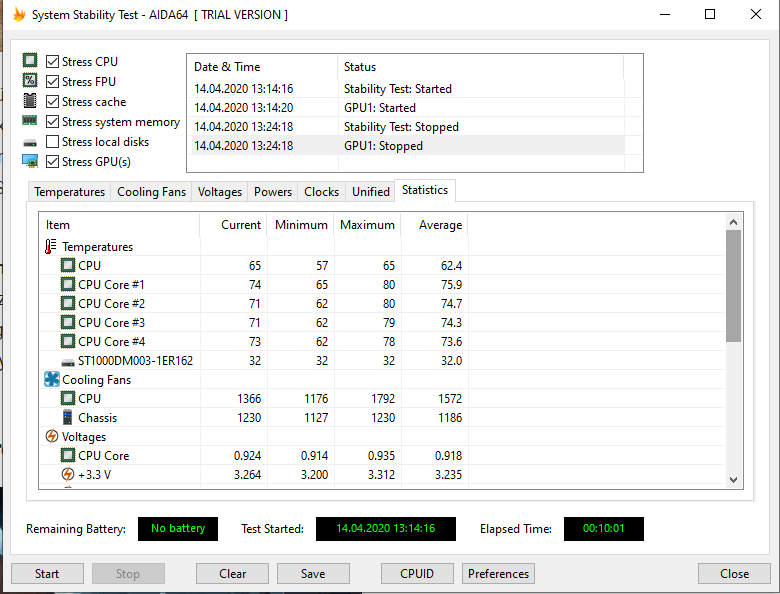Screen dimensions: 780x594
Task: Uncheck the Stress CPU checkbox
Action: [52, 61]
